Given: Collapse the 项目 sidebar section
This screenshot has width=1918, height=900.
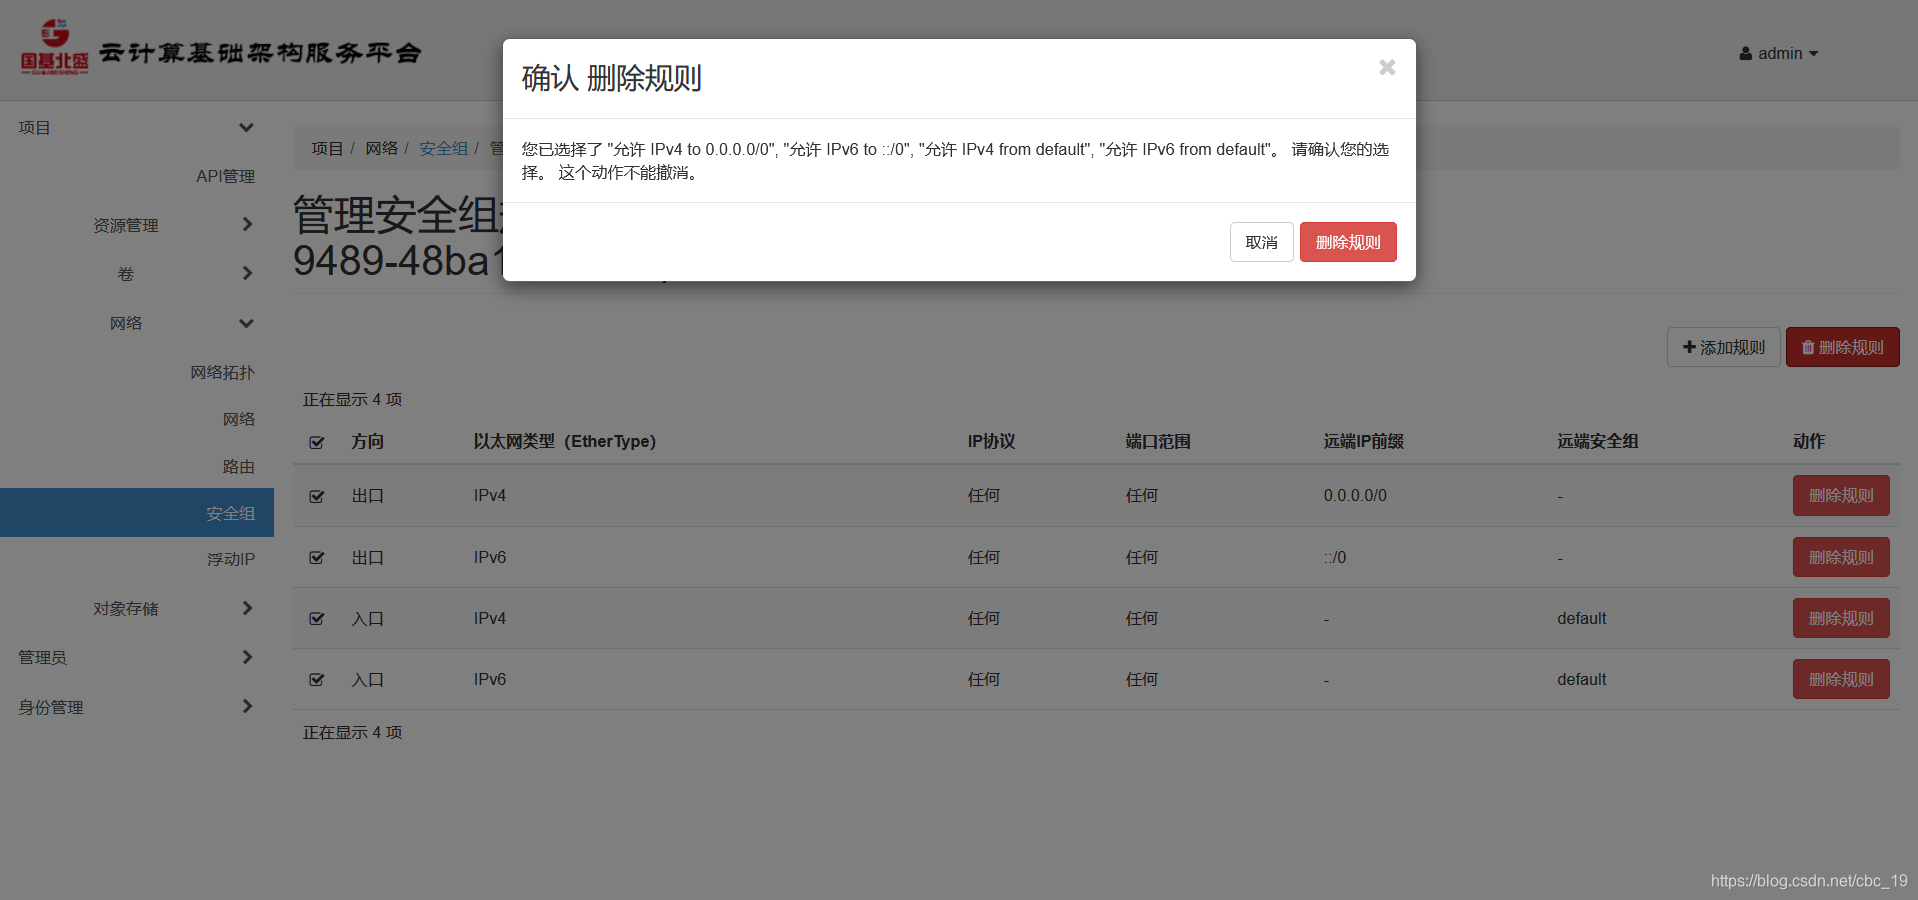Looking at the screenshot, I should tap(137, 128).
